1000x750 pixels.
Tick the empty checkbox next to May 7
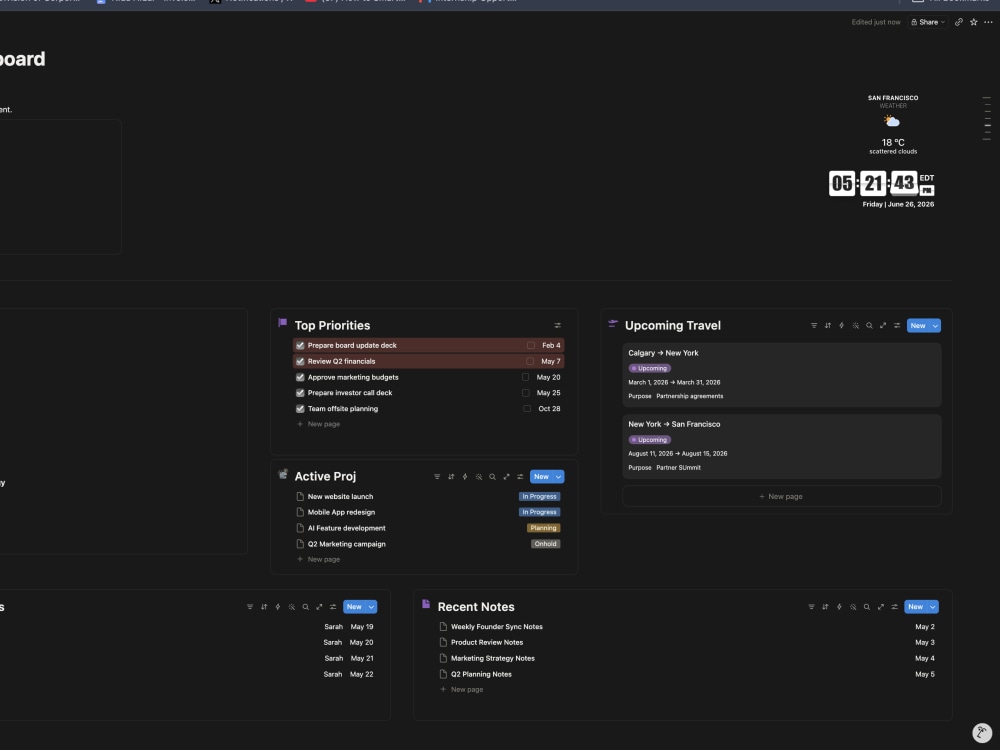pyautogui.click(x=530, y=361)
